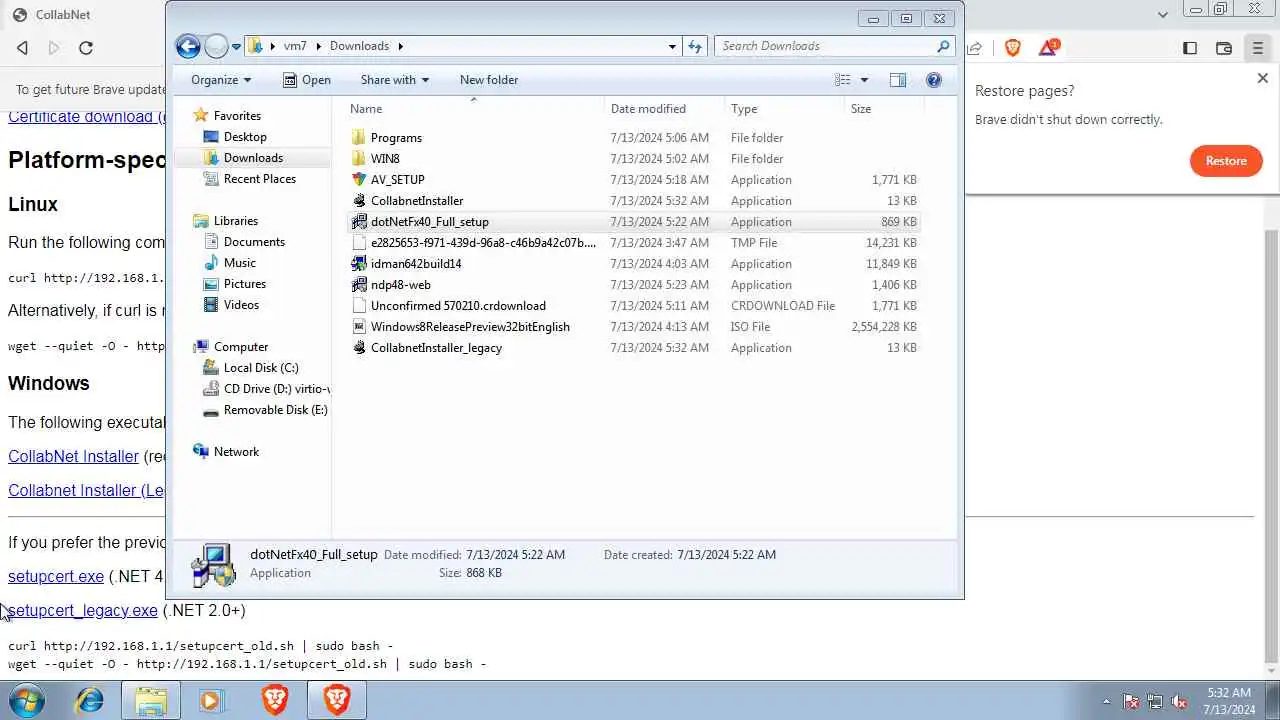Click the Brave Rewards triangle icon
This screenshot has width=1280, height=720.
pos(1048,47)
